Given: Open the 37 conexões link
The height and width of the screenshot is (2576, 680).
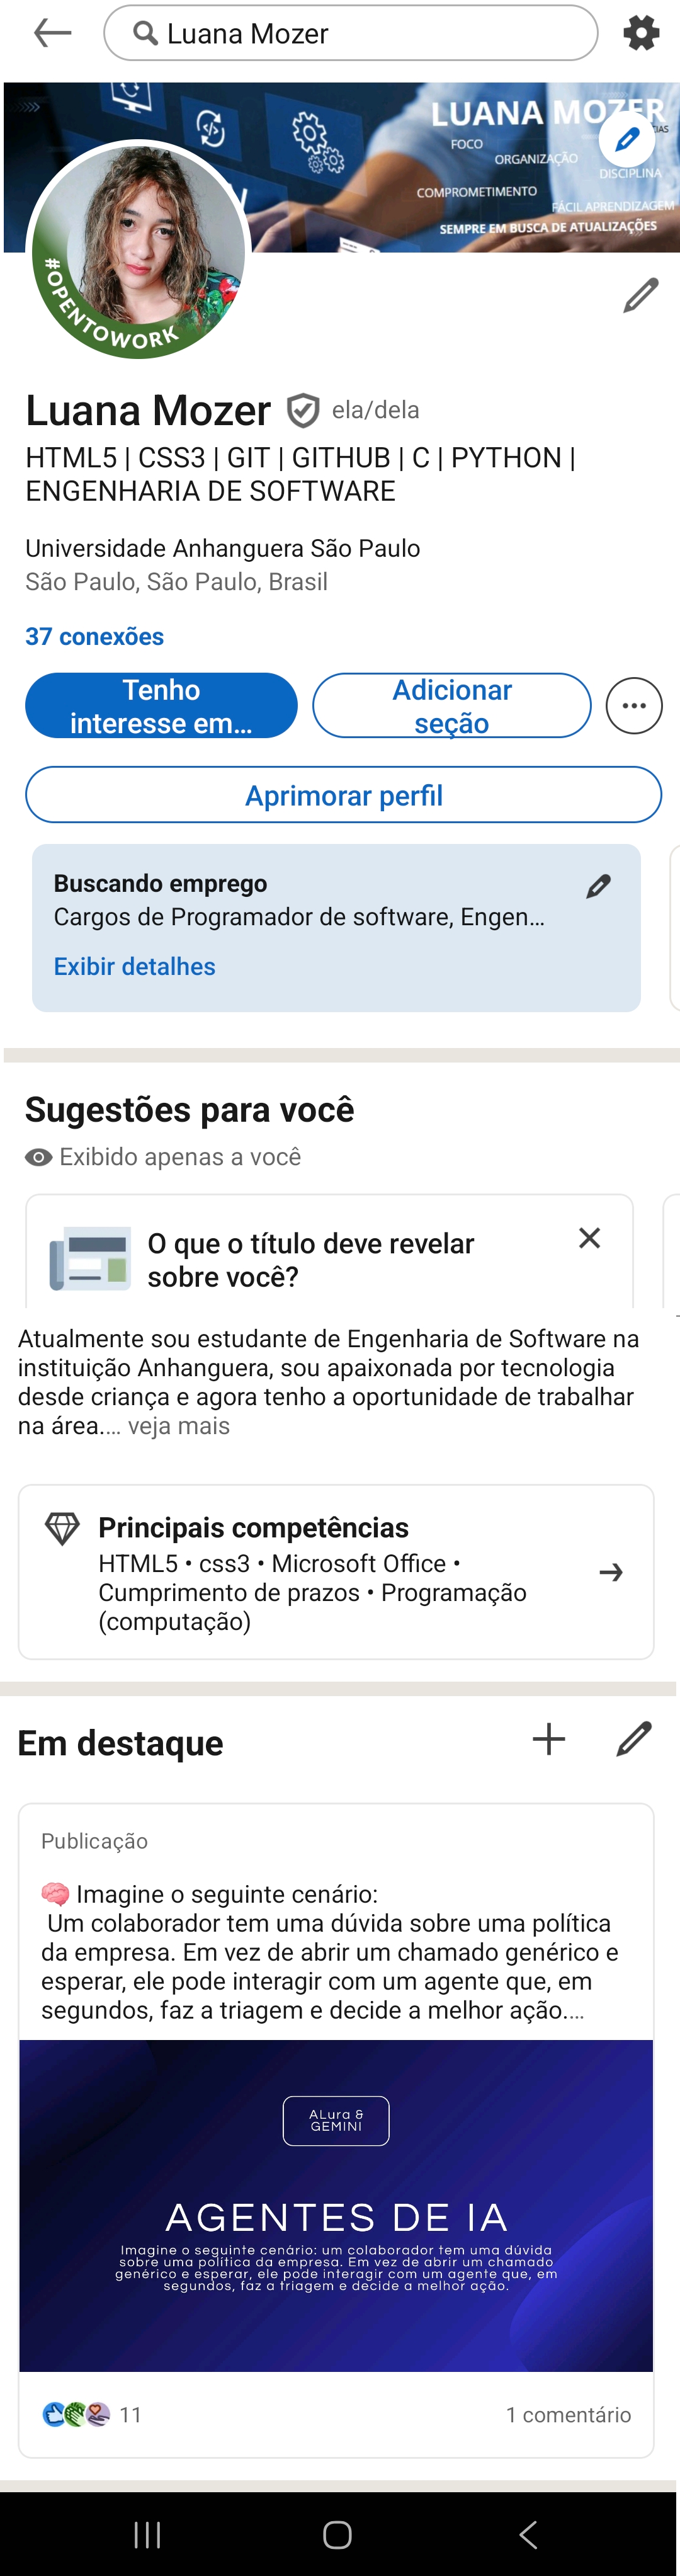Looking at the screenshot, I should [x=95, y=636].
